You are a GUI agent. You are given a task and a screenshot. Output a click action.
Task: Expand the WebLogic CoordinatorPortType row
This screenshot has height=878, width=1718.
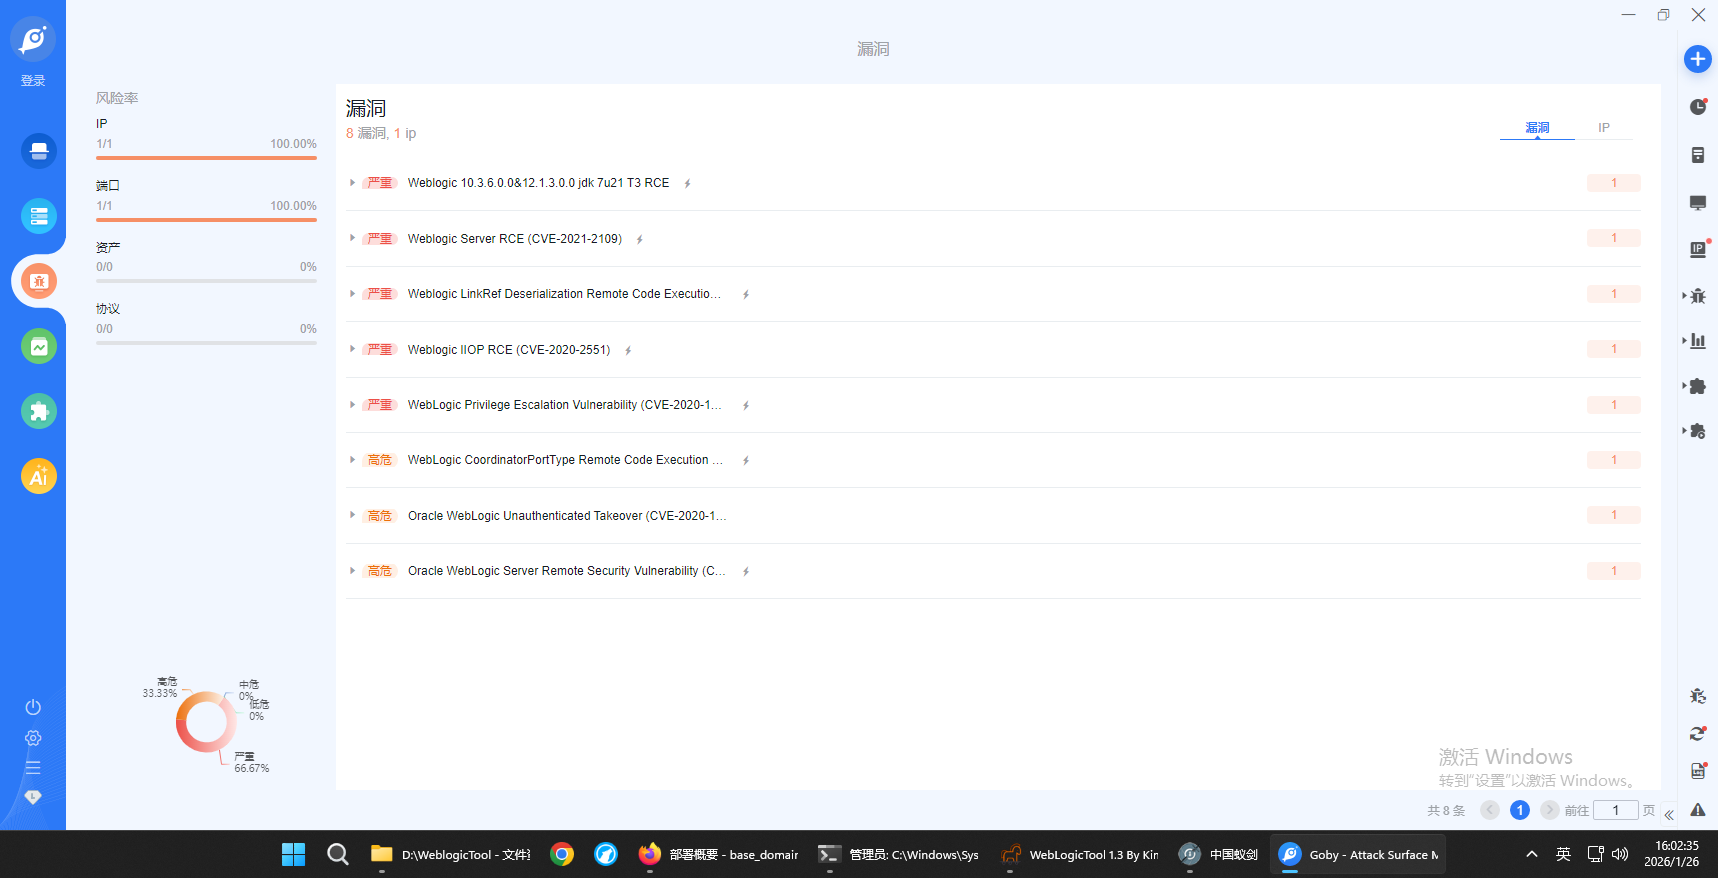(352, 460)
